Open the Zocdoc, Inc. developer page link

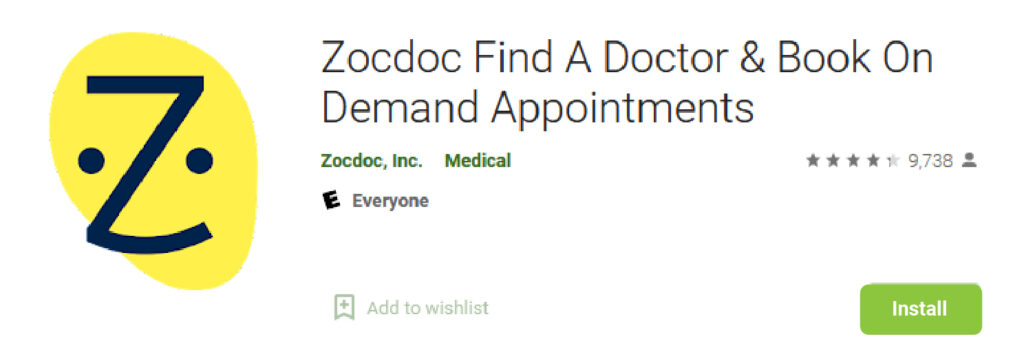click(x=372, y=160)
